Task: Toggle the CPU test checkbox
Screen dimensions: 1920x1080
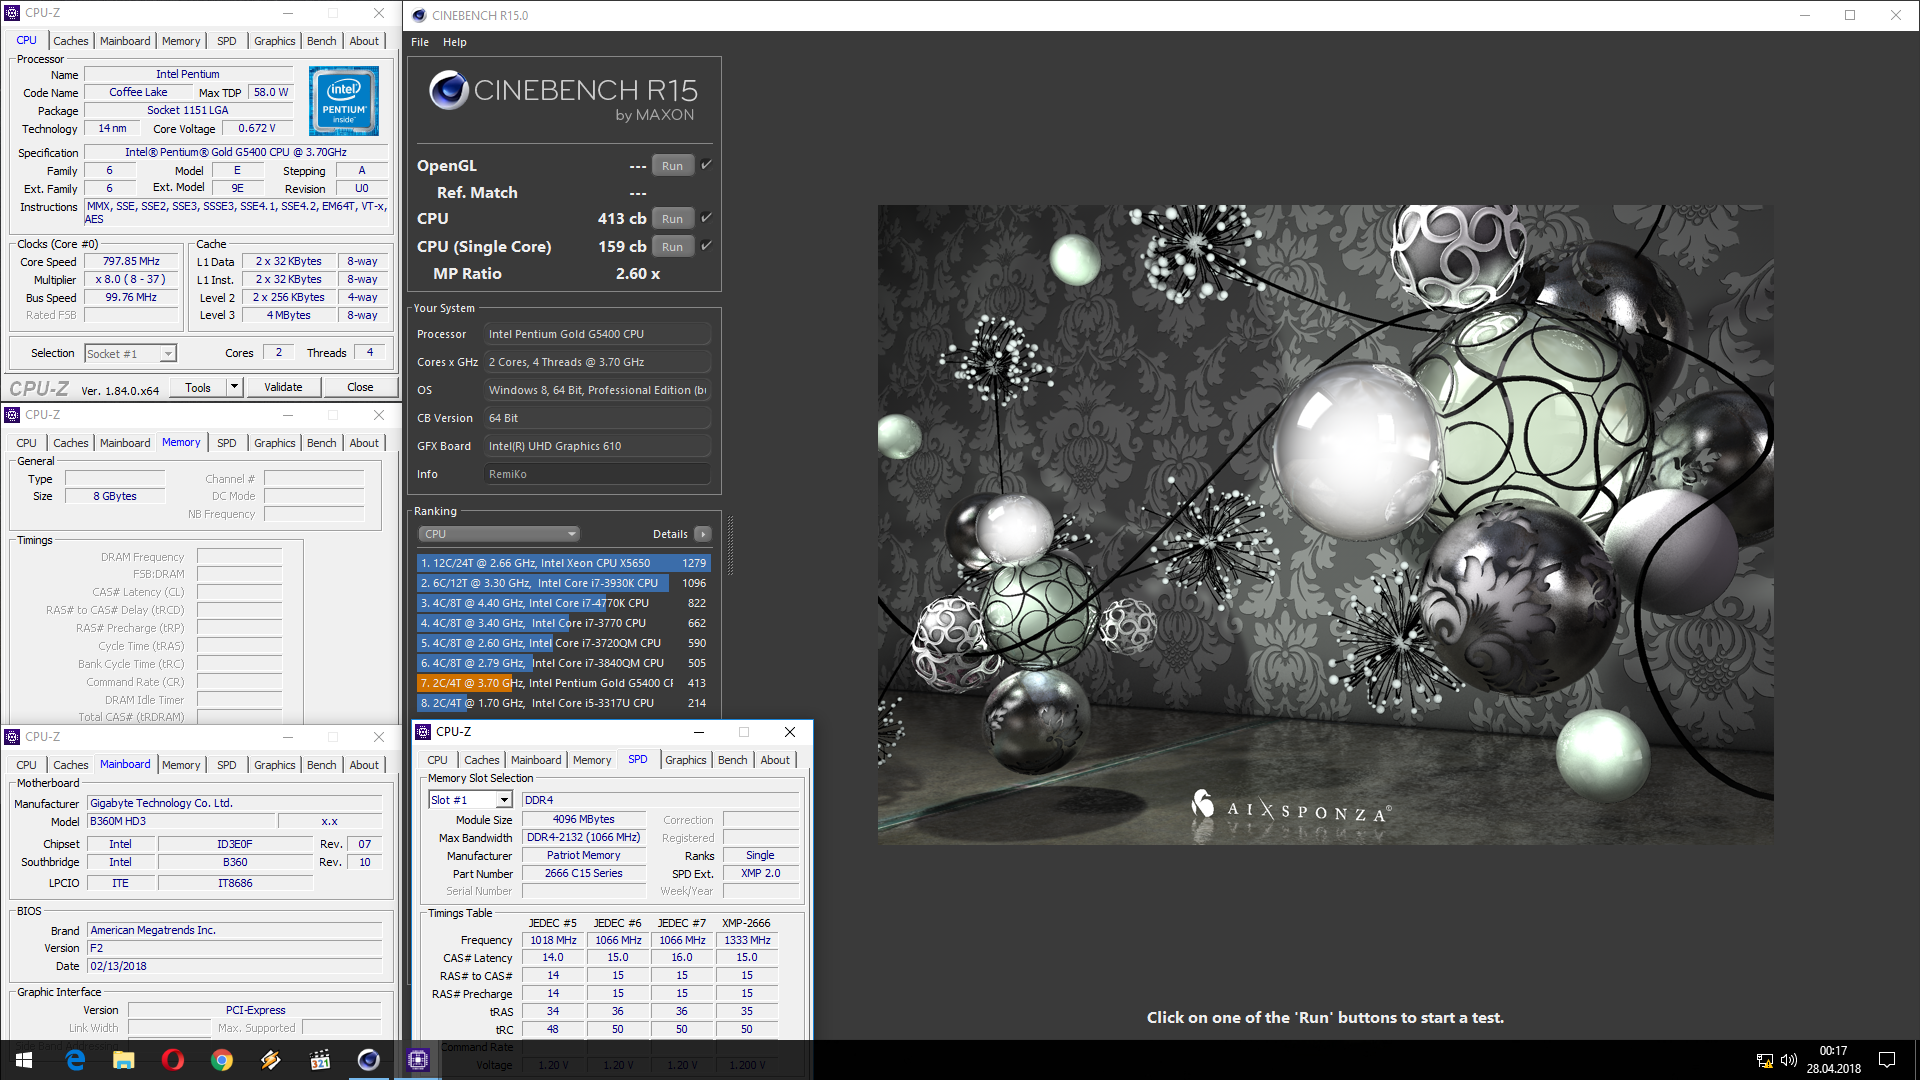Action: [x=706, y=218]
